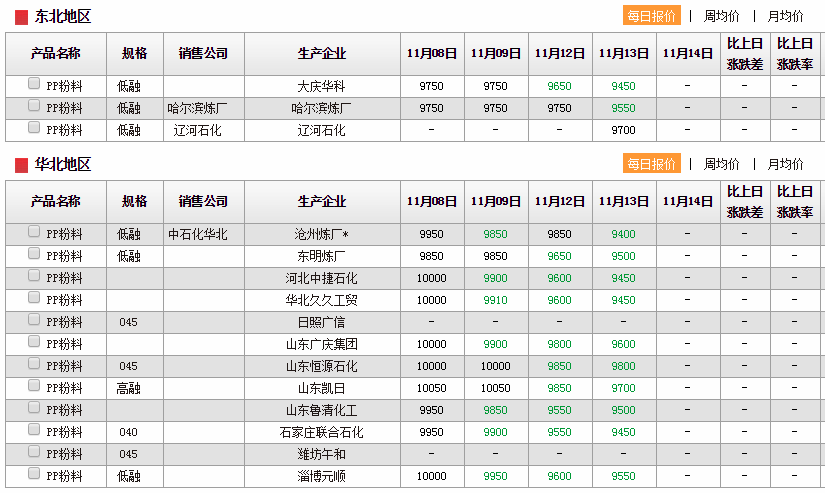Check the 沧州炼厂 row checkbox

(x=34, y=232)
